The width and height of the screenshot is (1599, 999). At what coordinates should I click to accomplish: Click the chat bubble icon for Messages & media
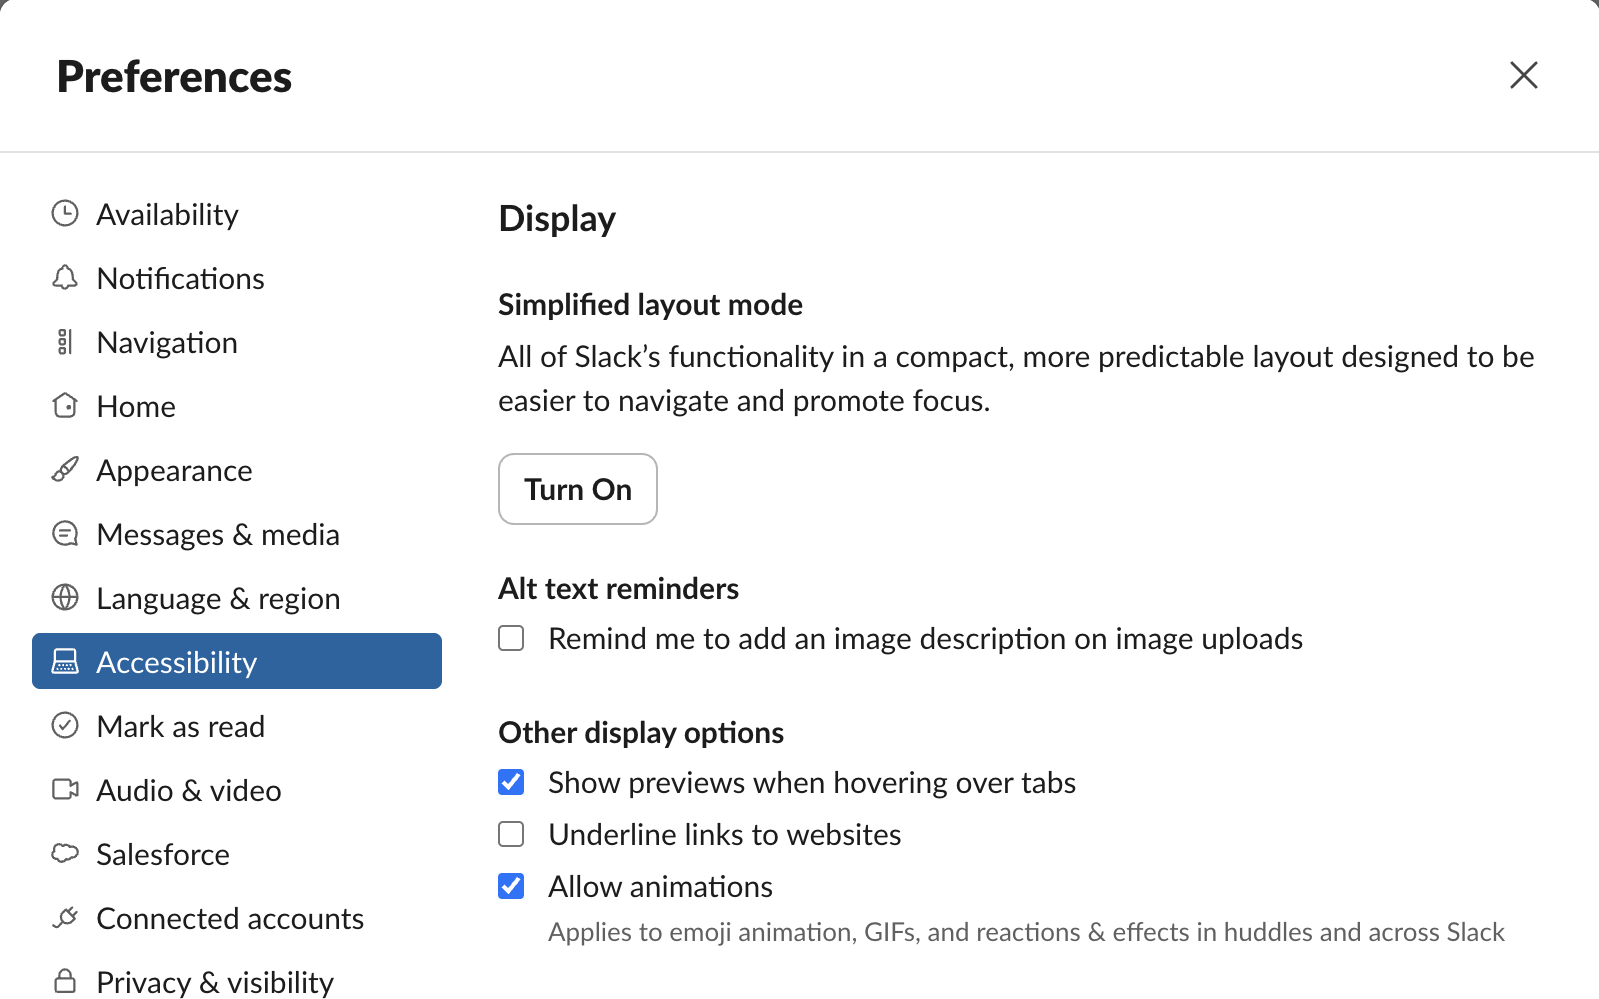pyautogui.click(x=65, y=533)
